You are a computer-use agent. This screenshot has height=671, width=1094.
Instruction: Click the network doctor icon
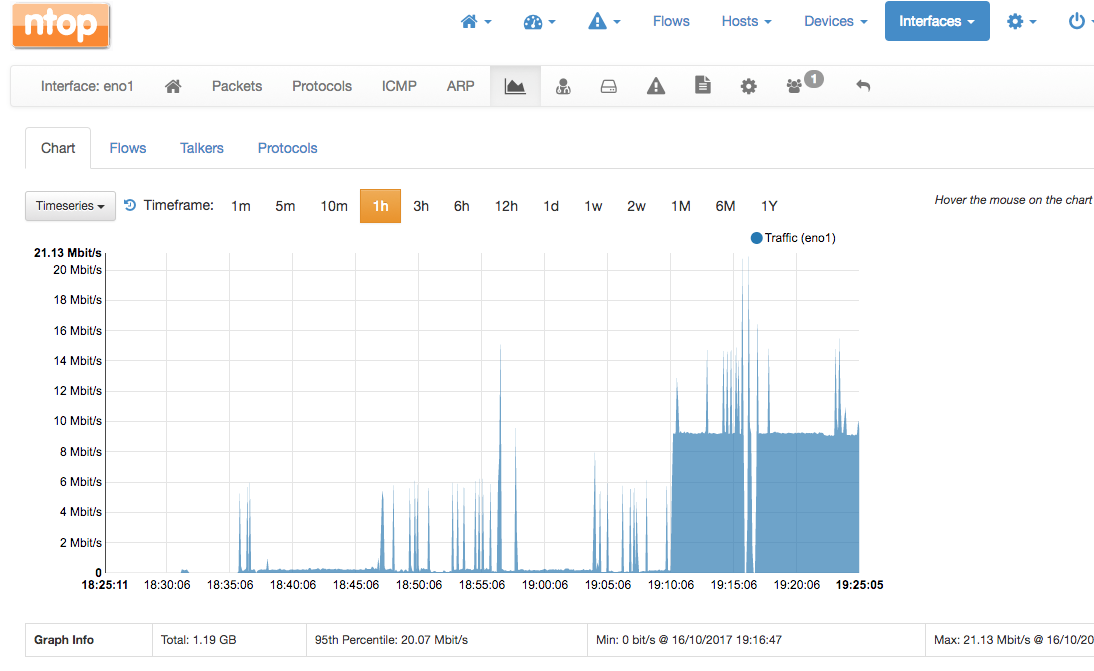click(x=562, y=86)
